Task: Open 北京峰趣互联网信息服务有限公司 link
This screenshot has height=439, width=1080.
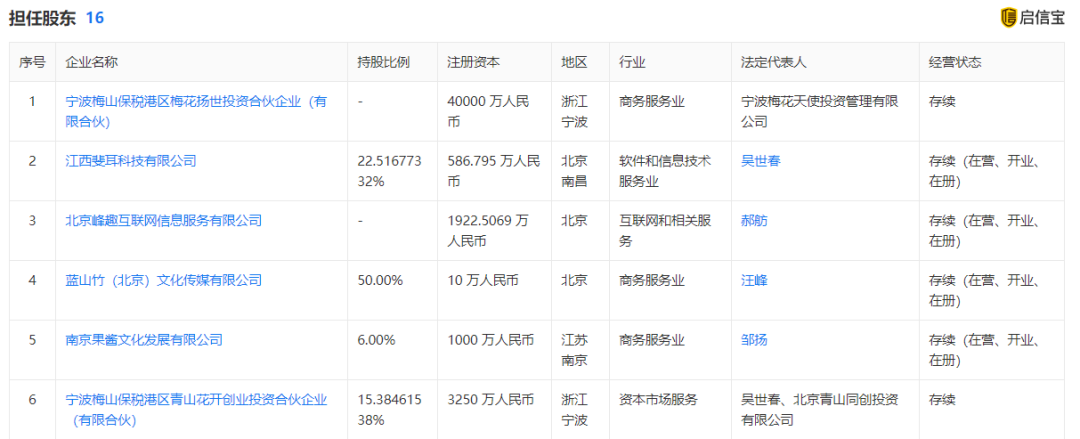Action: 163,221
